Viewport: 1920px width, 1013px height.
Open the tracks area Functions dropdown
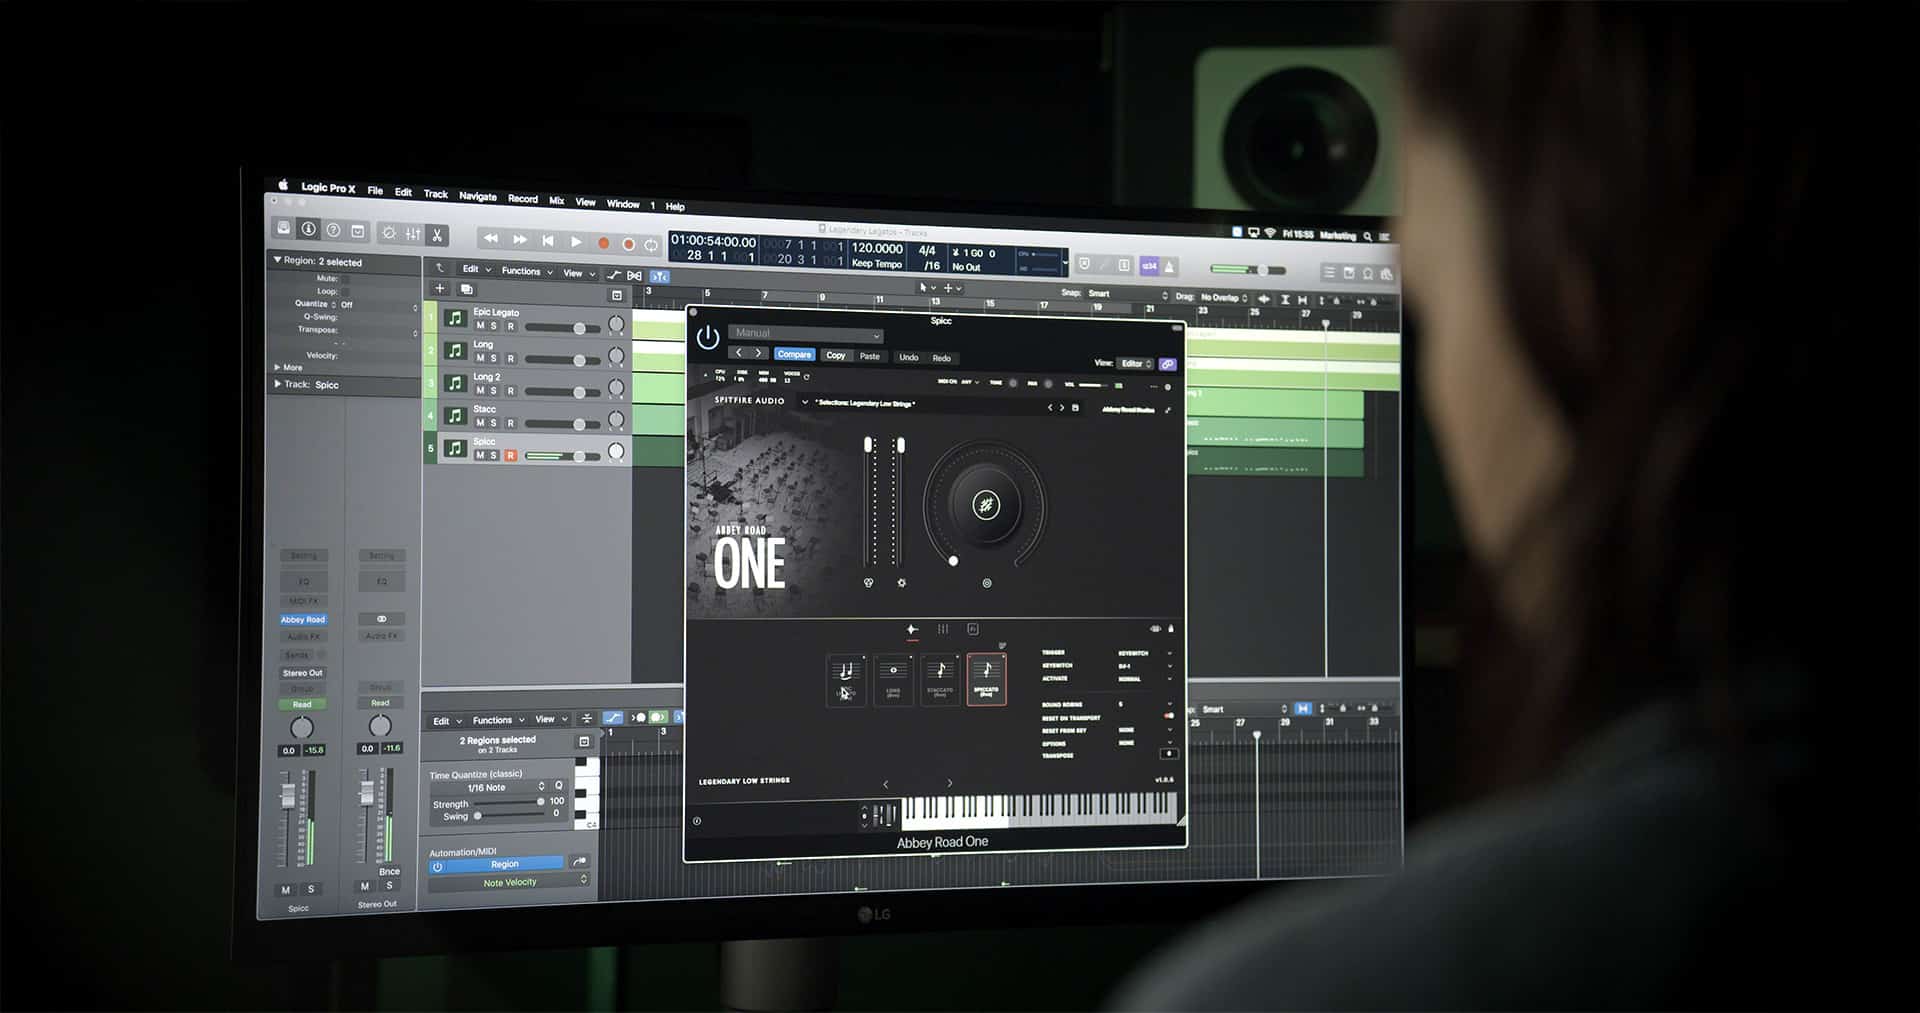pos(526,271)
